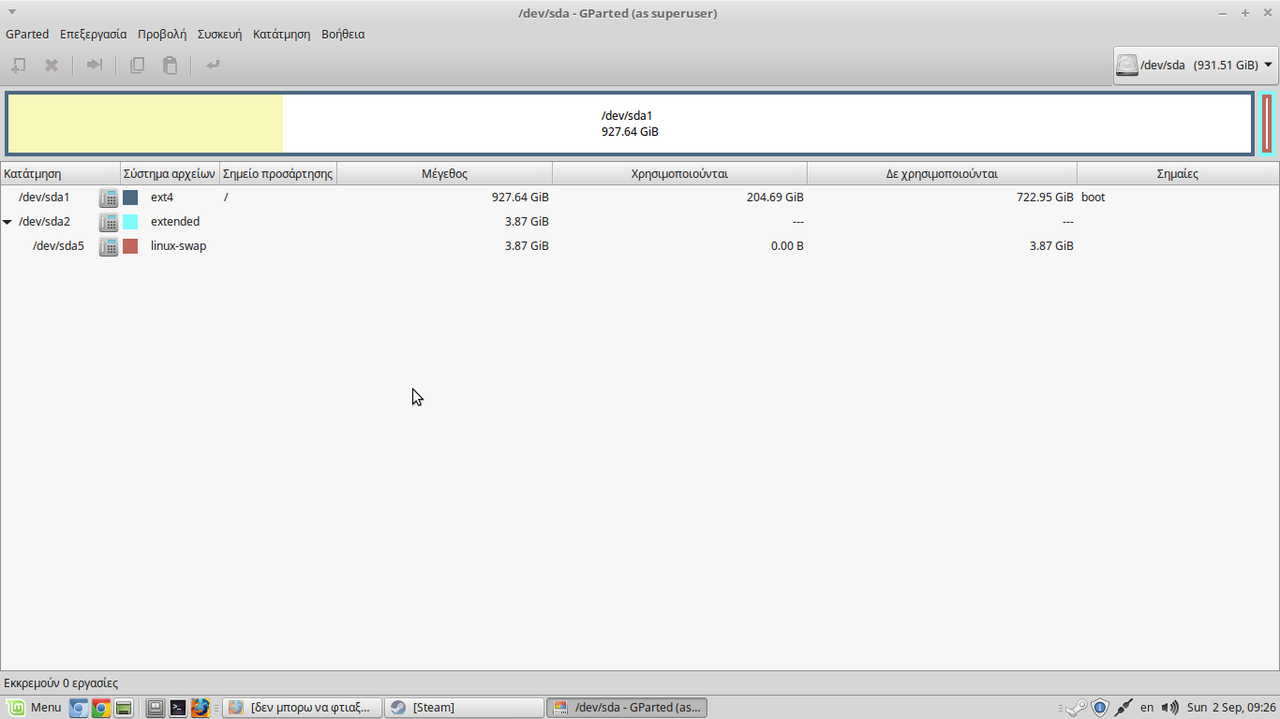Click the '204.69 GiB' used value
The height and width of the screenshot is (719, 1280).
coord(775,197)
